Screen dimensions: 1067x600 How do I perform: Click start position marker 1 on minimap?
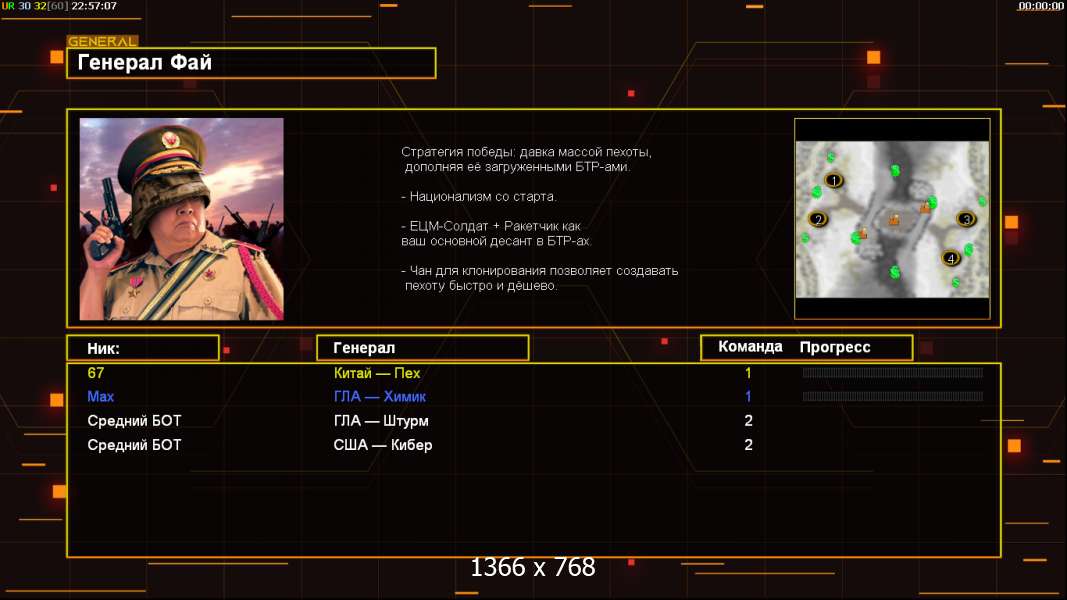point(834,180)
